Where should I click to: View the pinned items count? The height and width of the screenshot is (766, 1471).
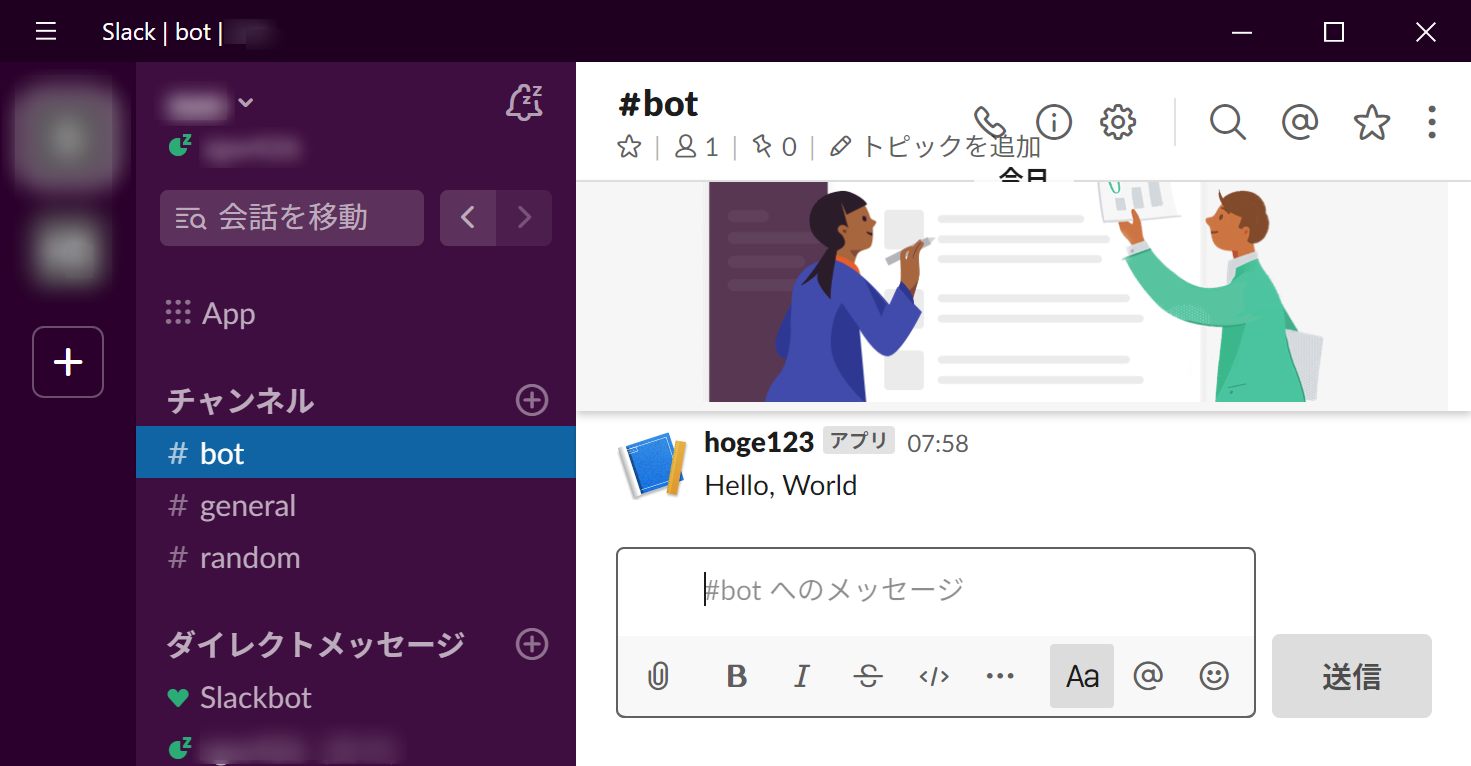pyautogui.click(x=774, y=148)
